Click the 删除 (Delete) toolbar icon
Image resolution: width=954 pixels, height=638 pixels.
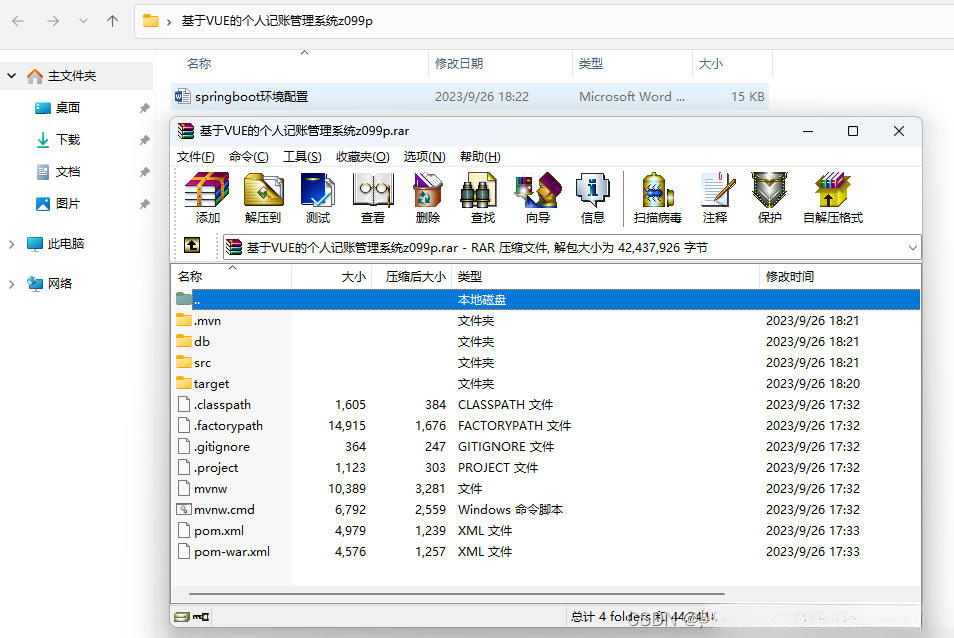428,197
